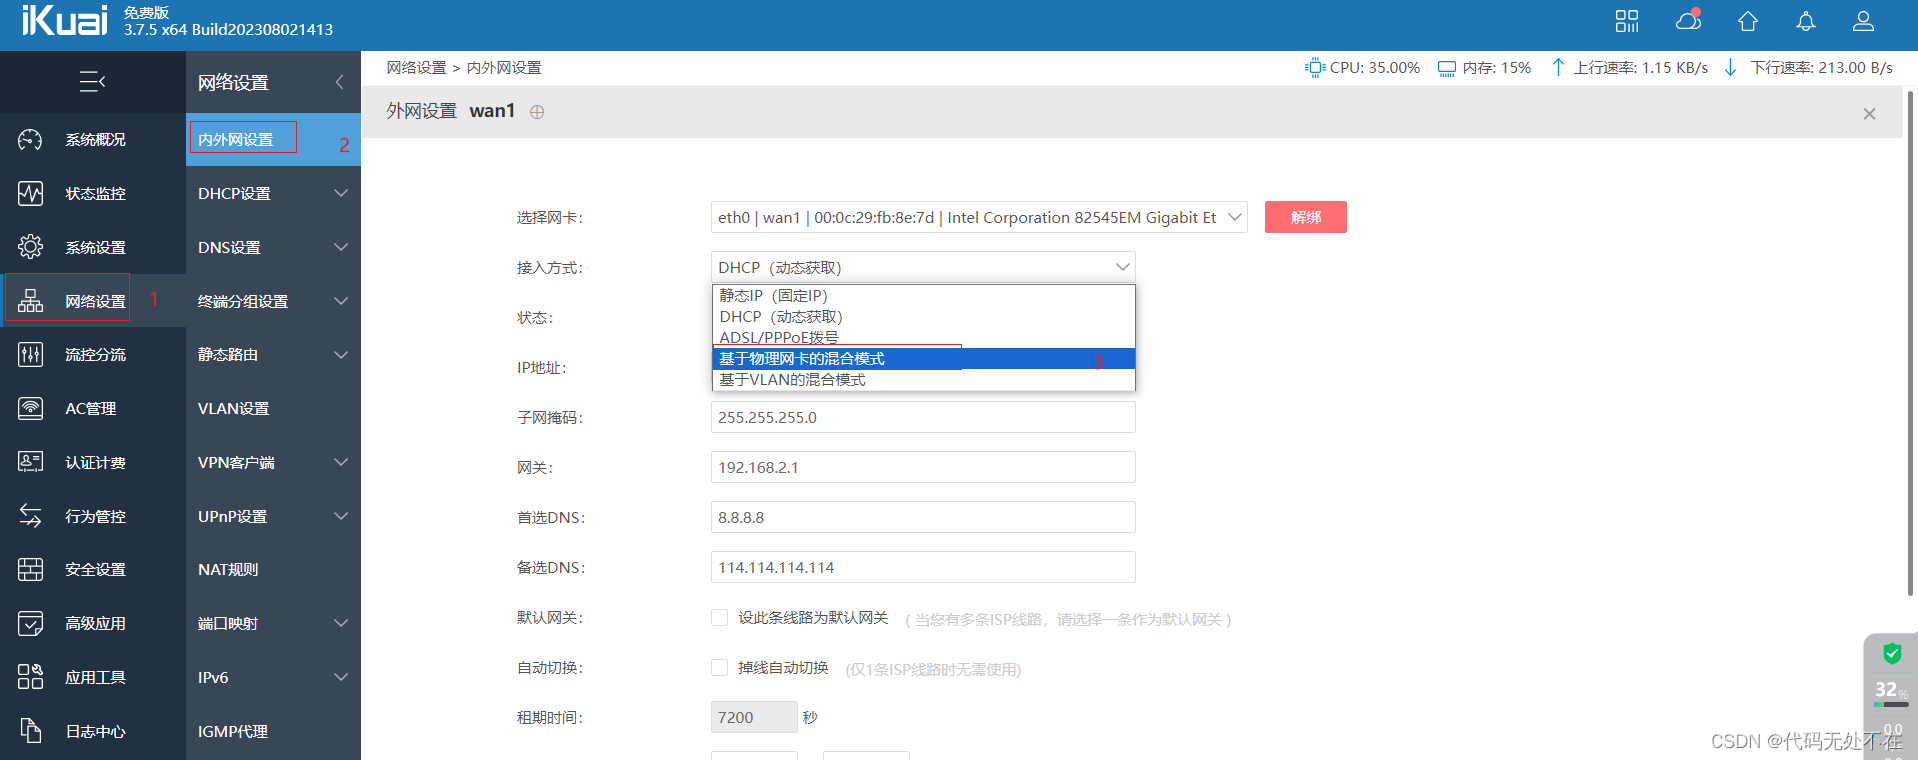The height and width of the screenshot is (760, 1918).
Task: Open the user account icon
Action: click(x=1863, y=21)
